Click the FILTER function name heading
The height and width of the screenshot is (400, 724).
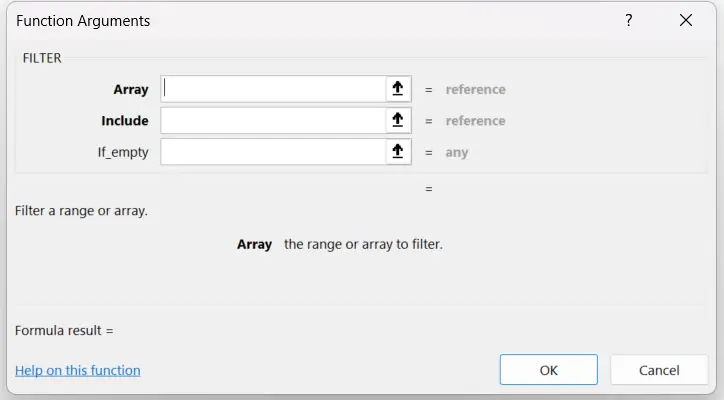click(x=42, y=58)
